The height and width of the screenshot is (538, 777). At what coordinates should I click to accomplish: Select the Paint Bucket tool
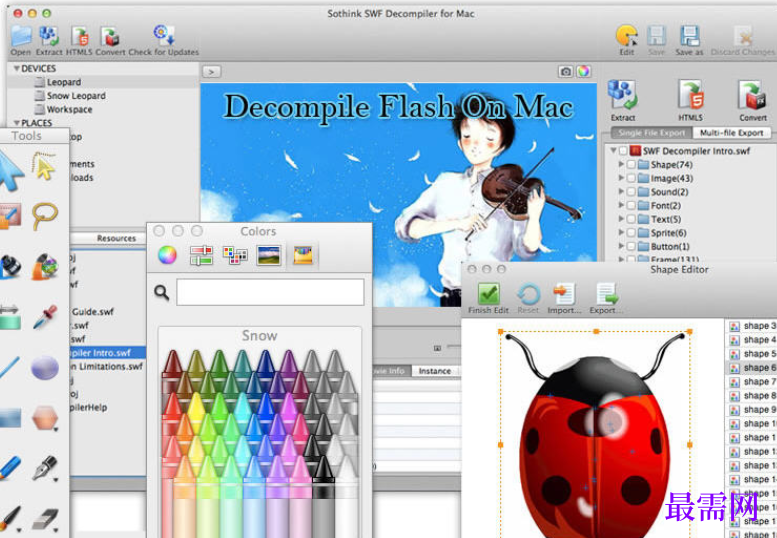pyautogui.click(x=45, y=266)
